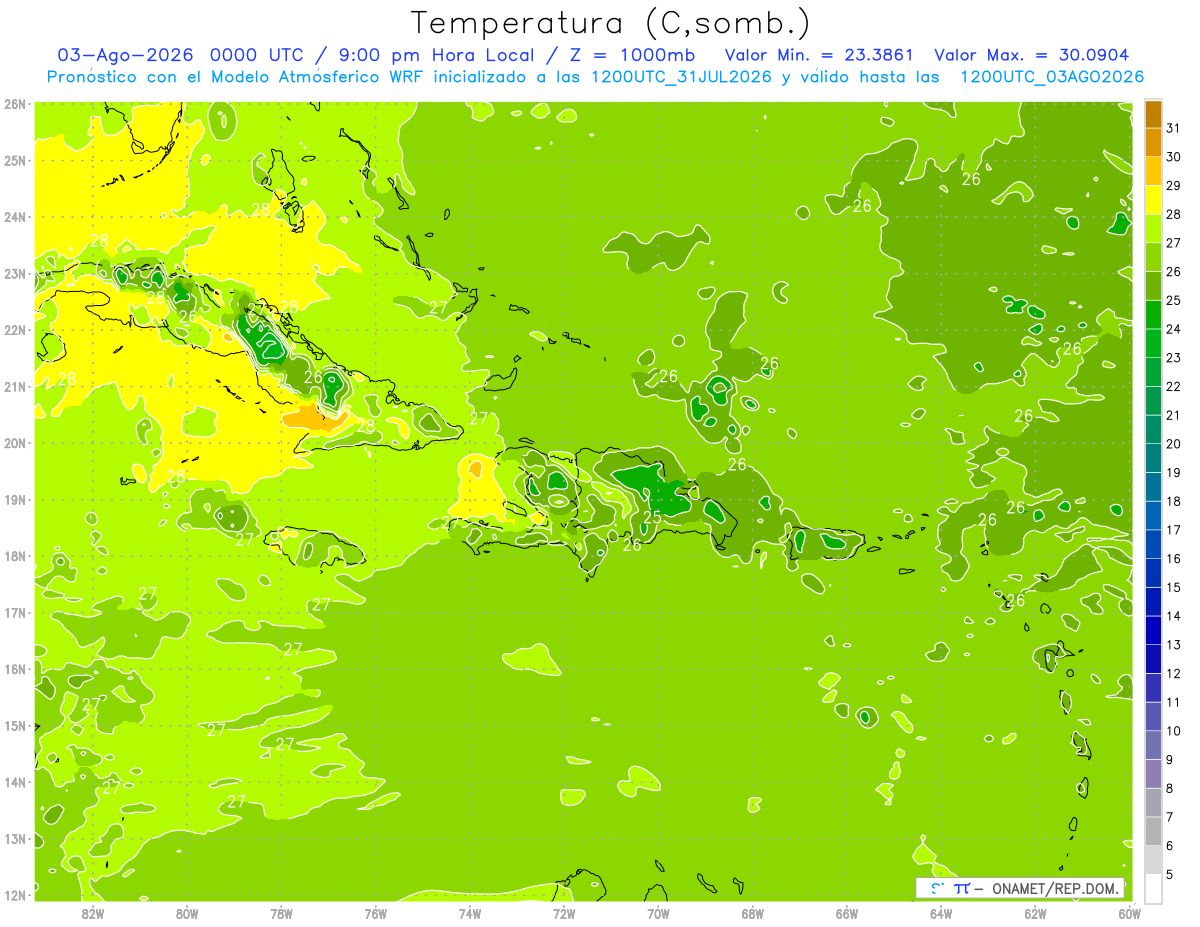Screen dimensions: 1200x927
Task: Pick the yellow colorbar segment between 28 and 29
Action: click(x=1153, y=200)
